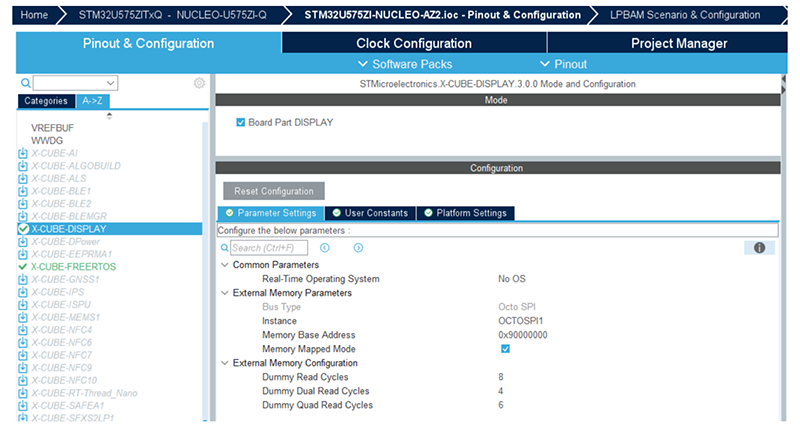Click the Reset Configuration button
Screen dimensions: 800x430
point(274,191)
